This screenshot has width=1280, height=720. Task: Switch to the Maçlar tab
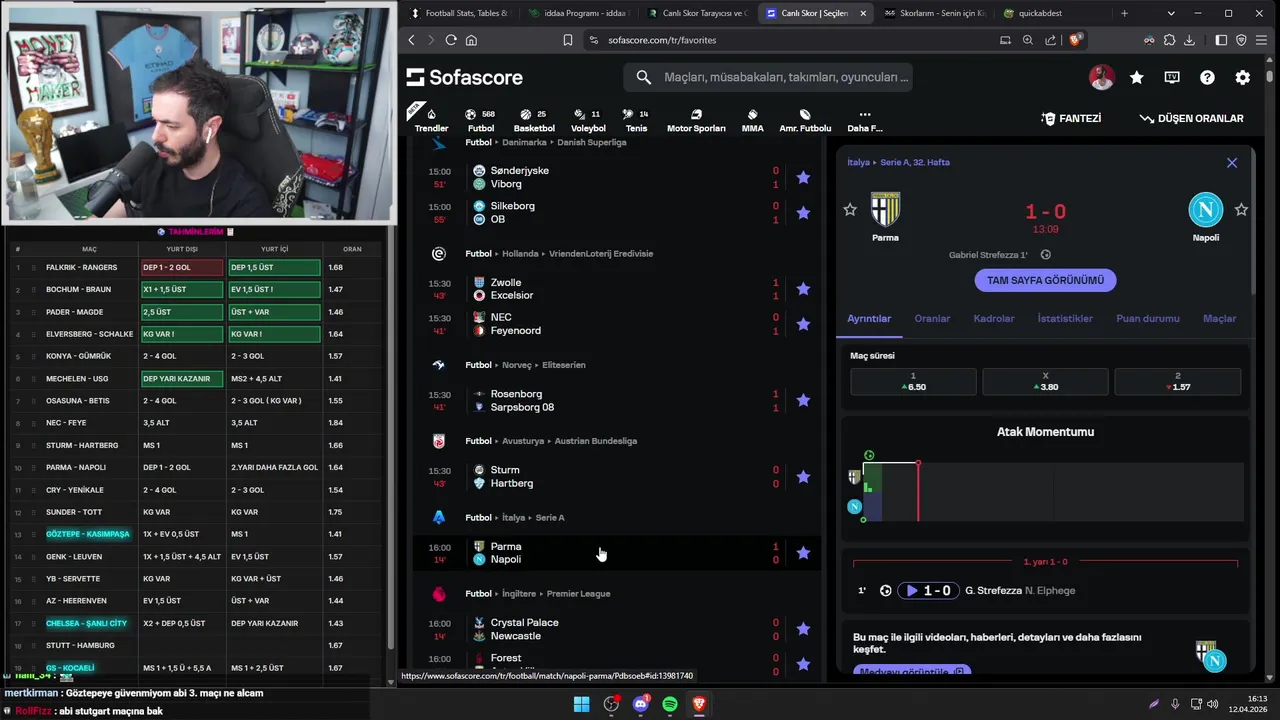pyautogui.click(x=1219, y=319)
